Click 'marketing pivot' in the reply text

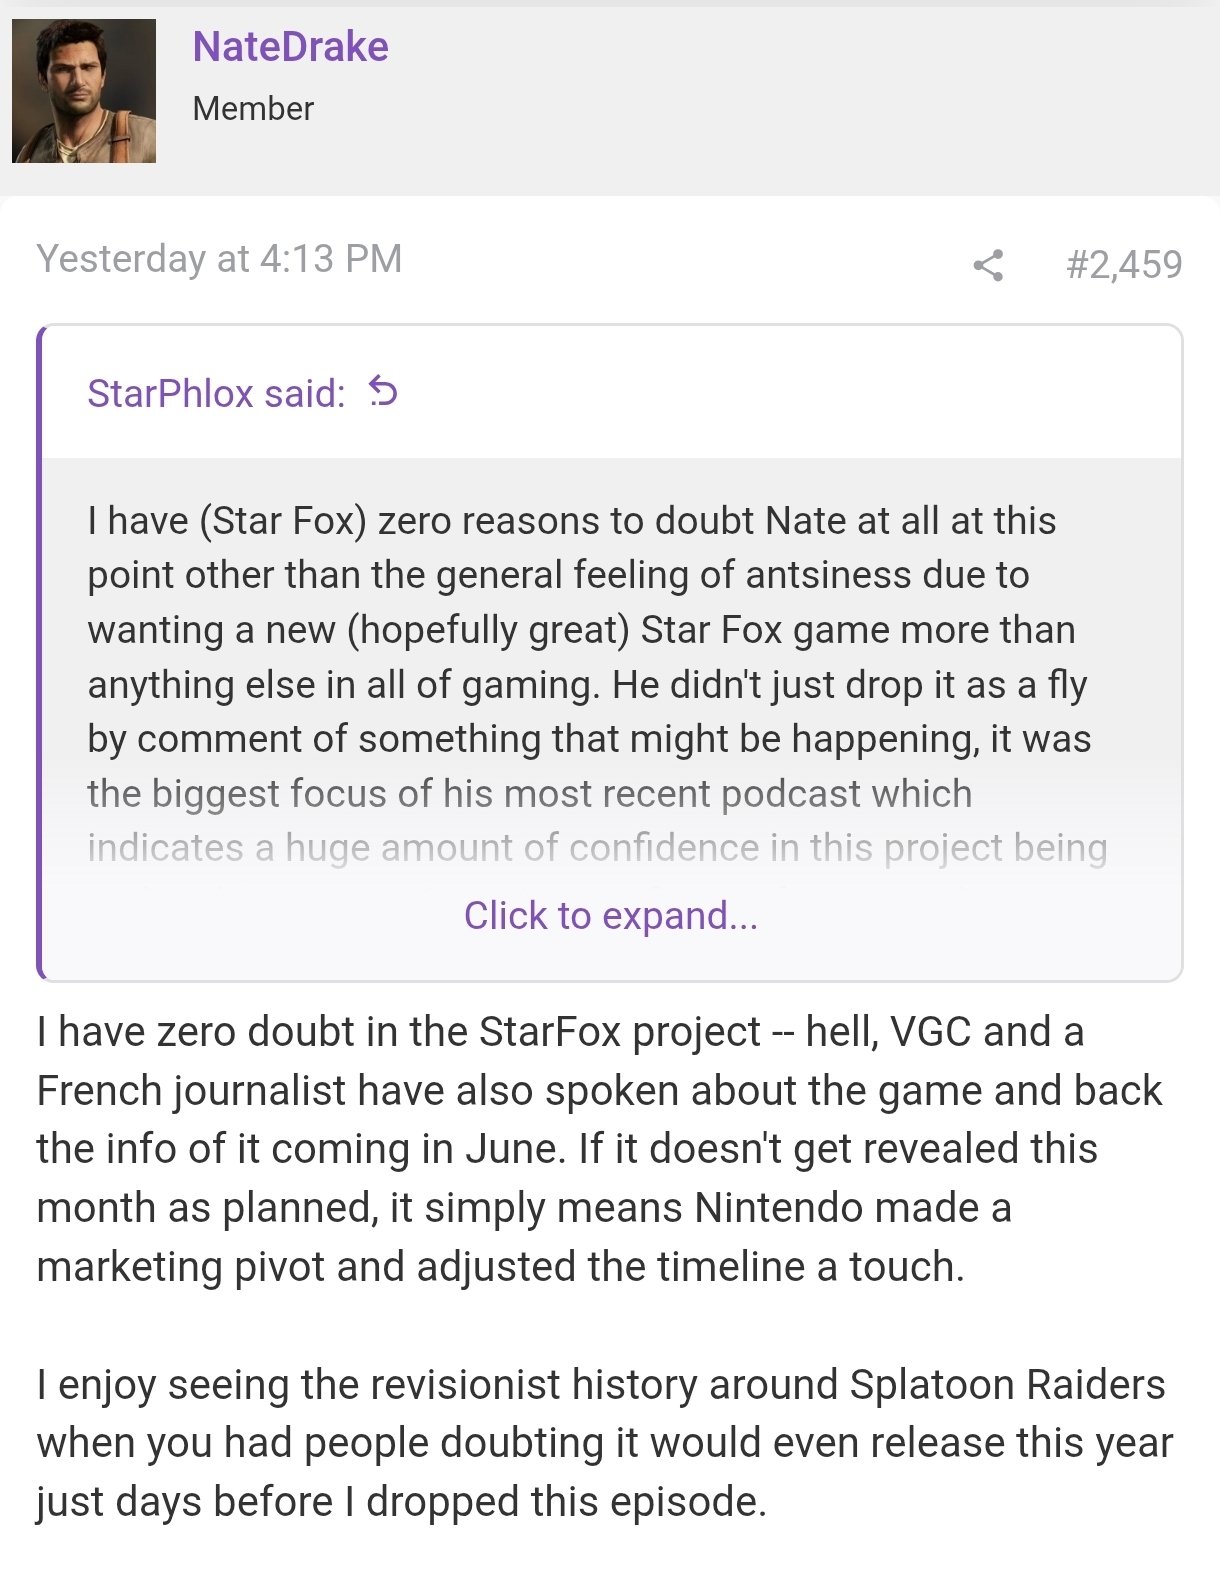(180, 1267)
